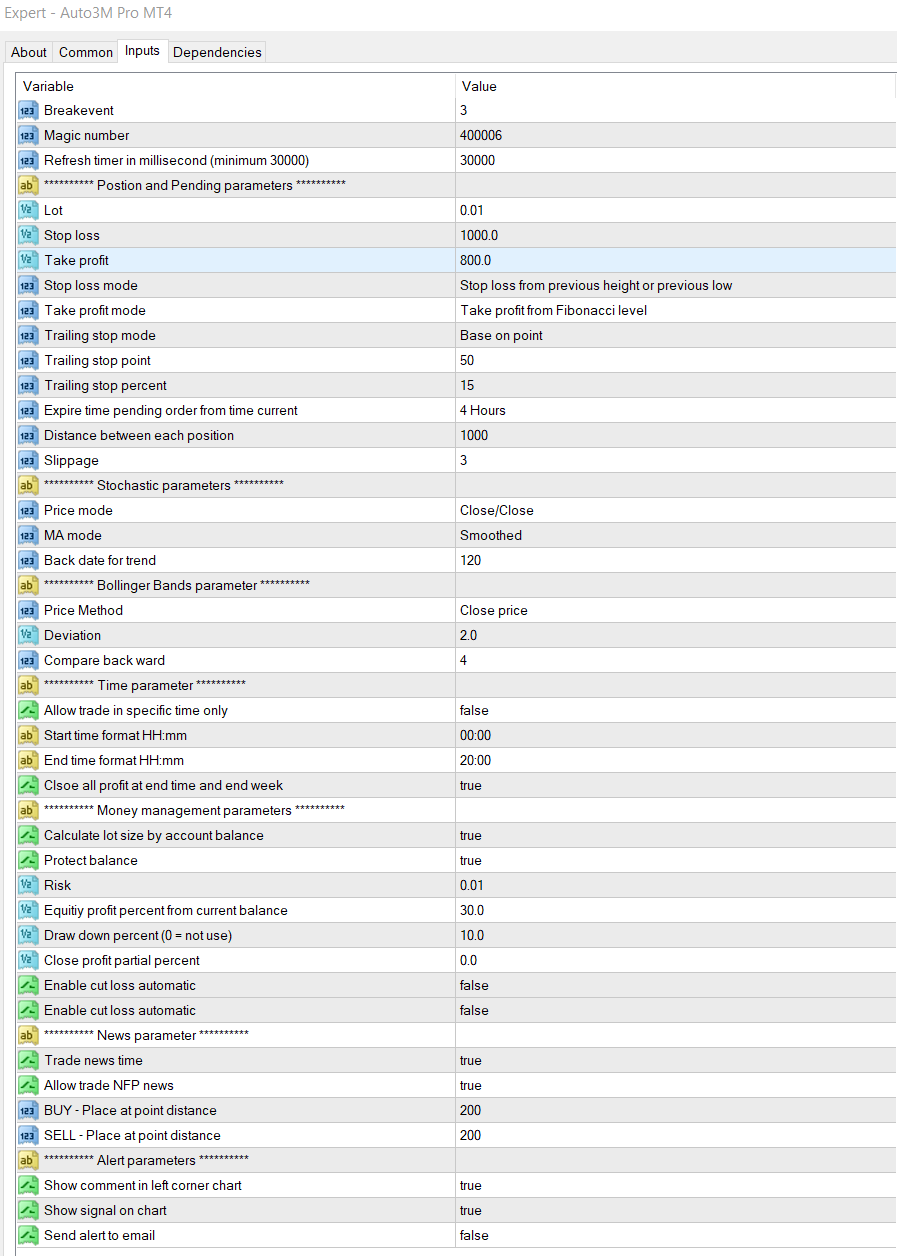Click the double icon beside Deviation
This screenshot has width=897, height=1256.
28,635
